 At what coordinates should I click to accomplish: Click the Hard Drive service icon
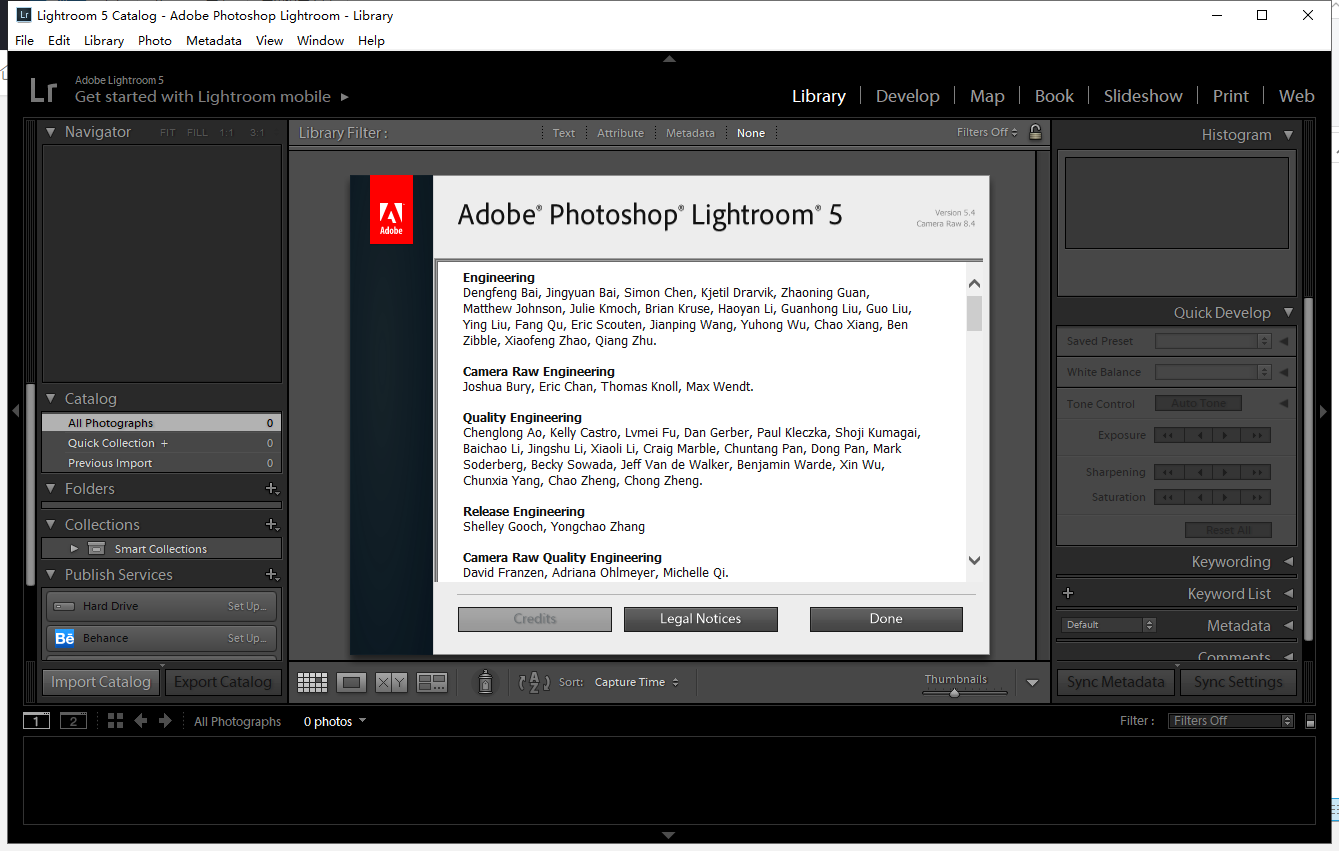pos(64,606)
